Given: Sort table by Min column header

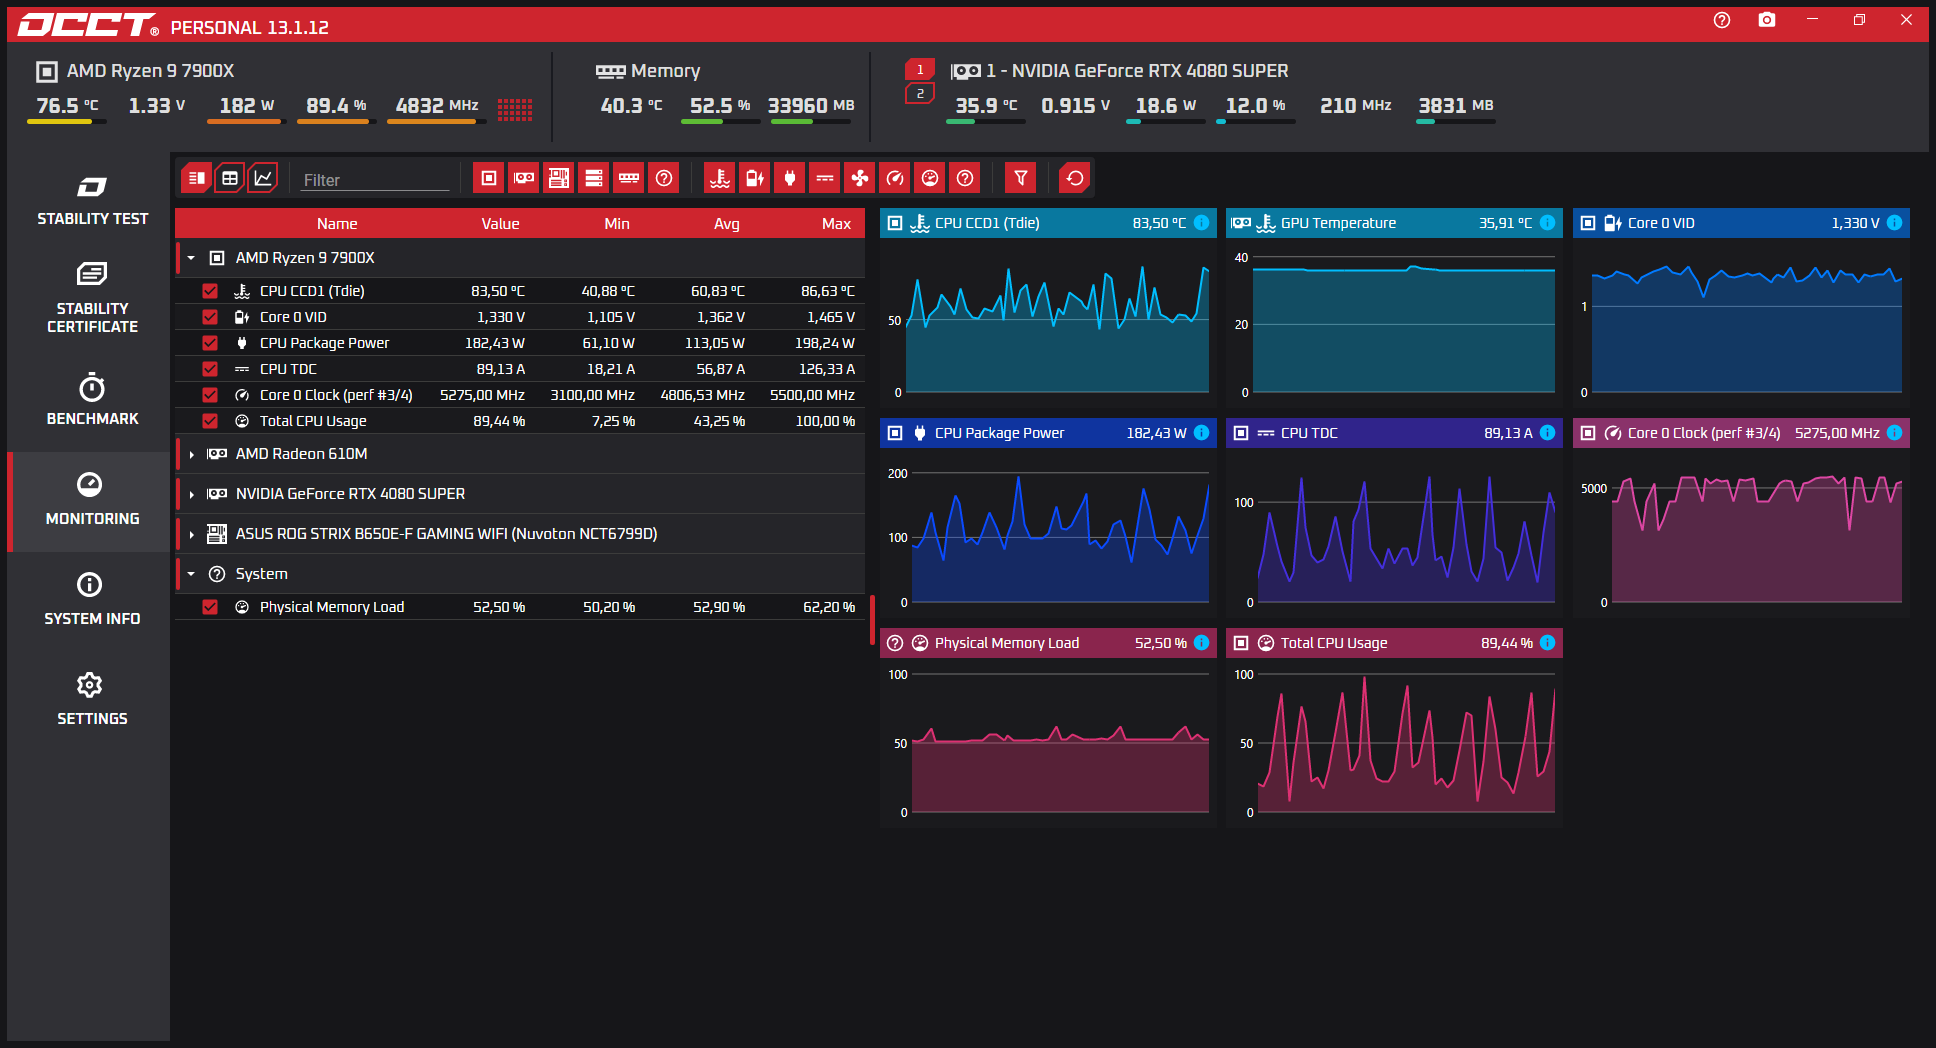Looking at the screenshot, I should 617,224.
